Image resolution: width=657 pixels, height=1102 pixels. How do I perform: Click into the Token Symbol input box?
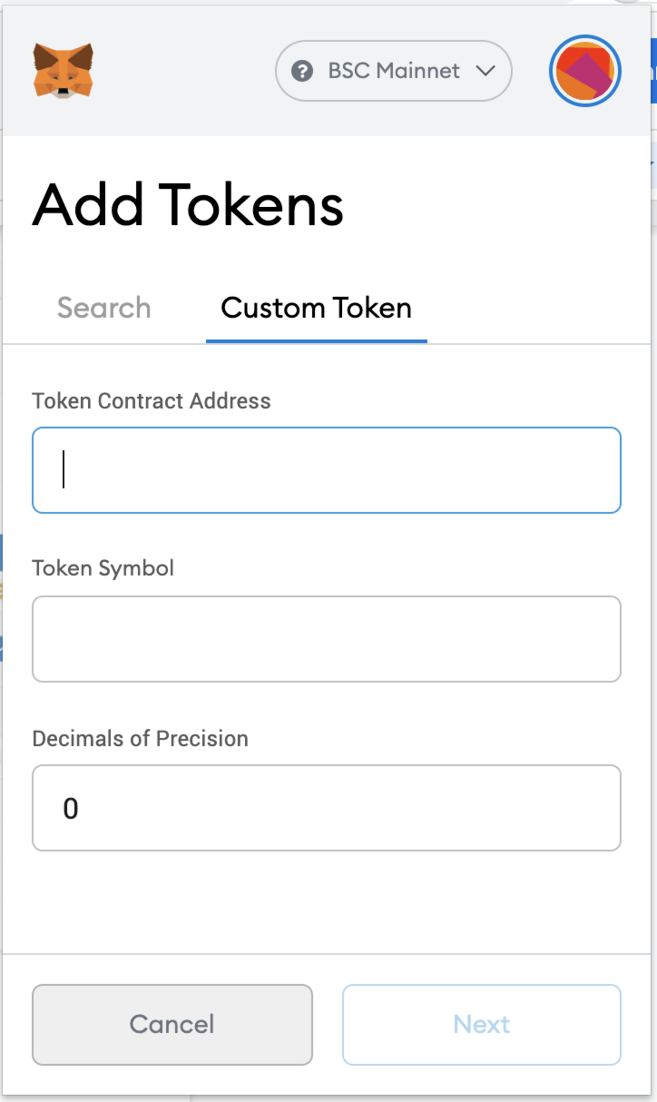(x=326, y=639)
